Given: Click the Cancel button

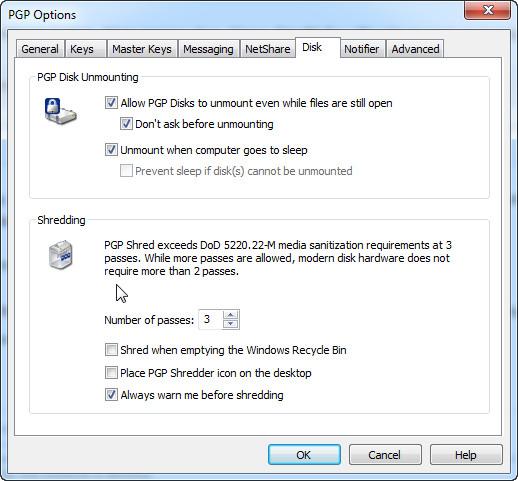Looking at the screenshot, I should tap(385, 455).
